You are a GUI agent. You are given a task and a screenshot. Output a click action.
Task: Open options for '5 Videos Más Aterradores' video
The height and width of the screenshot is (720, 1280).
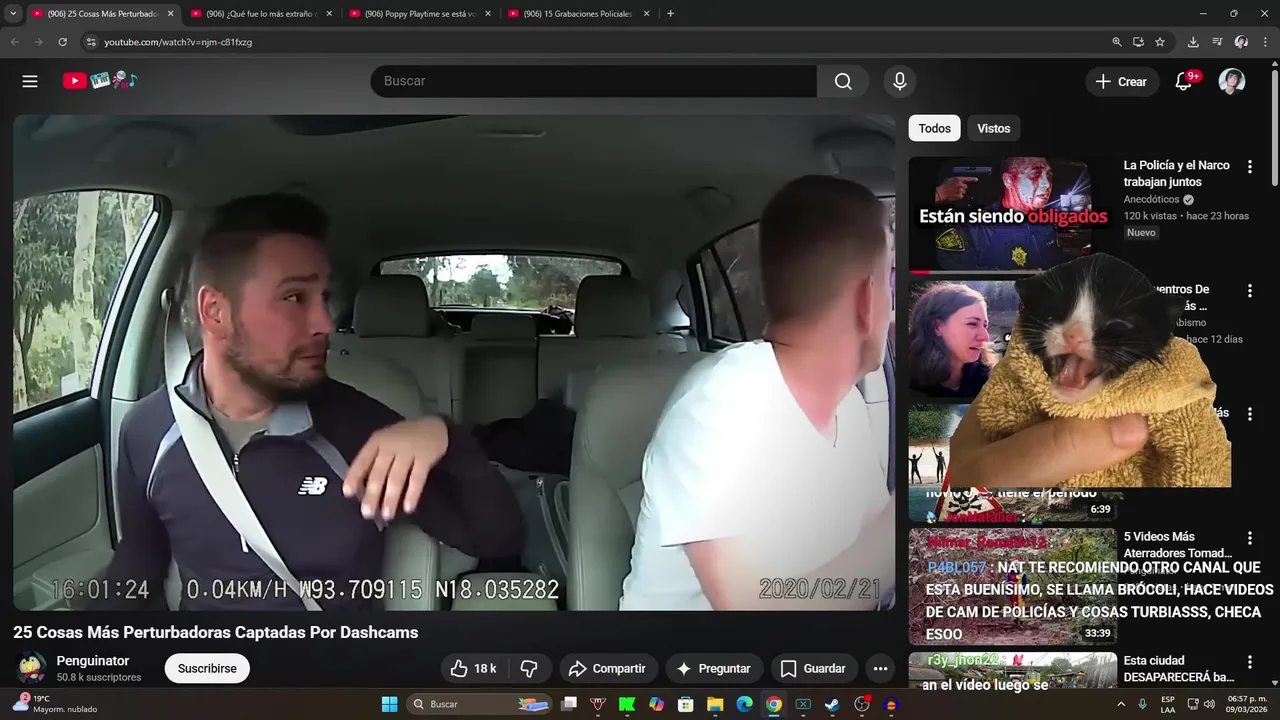[x=1249, y=538]
